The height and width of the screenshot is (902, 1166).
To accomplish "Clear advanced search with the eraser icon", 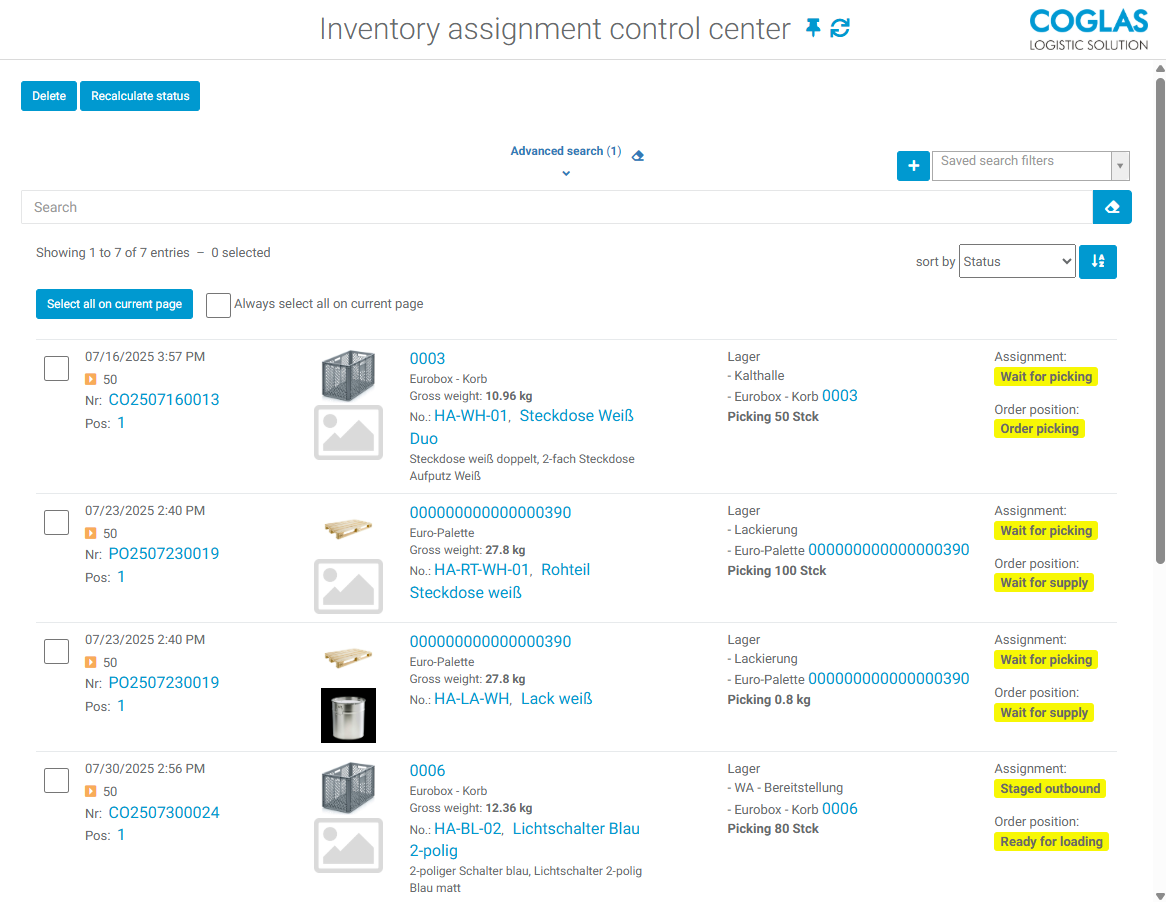I will [x=638, y=155].
